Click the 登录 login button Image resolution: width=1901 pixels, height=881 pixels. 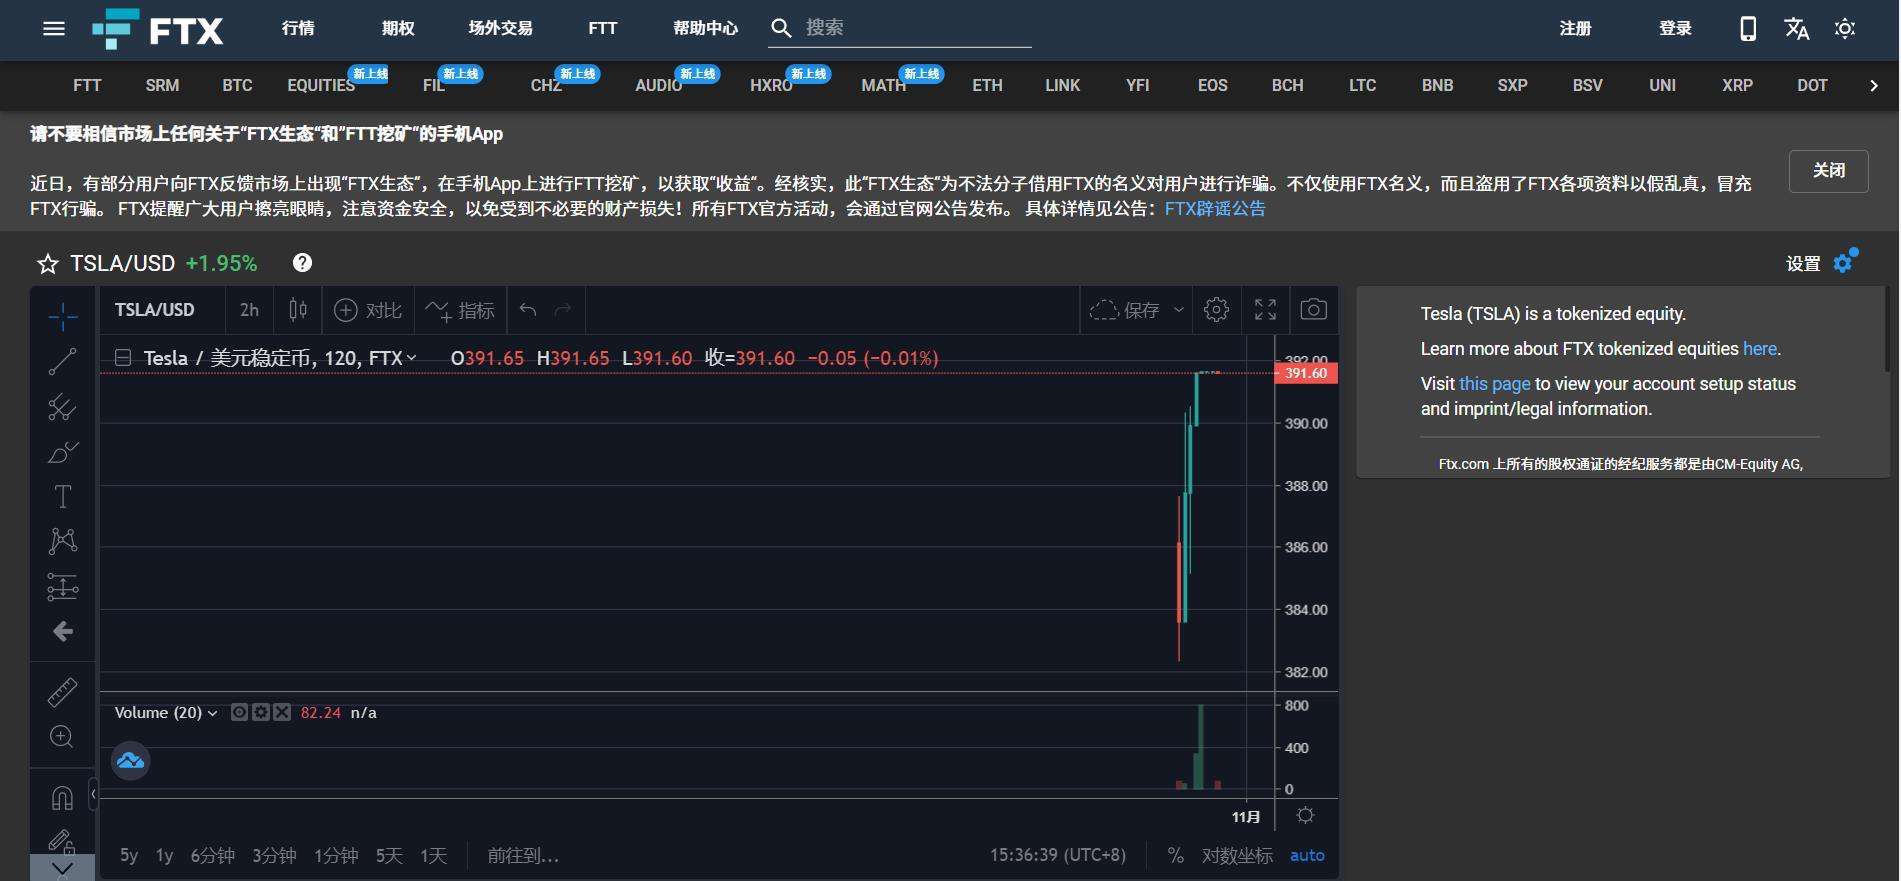tap(1675, 28)
